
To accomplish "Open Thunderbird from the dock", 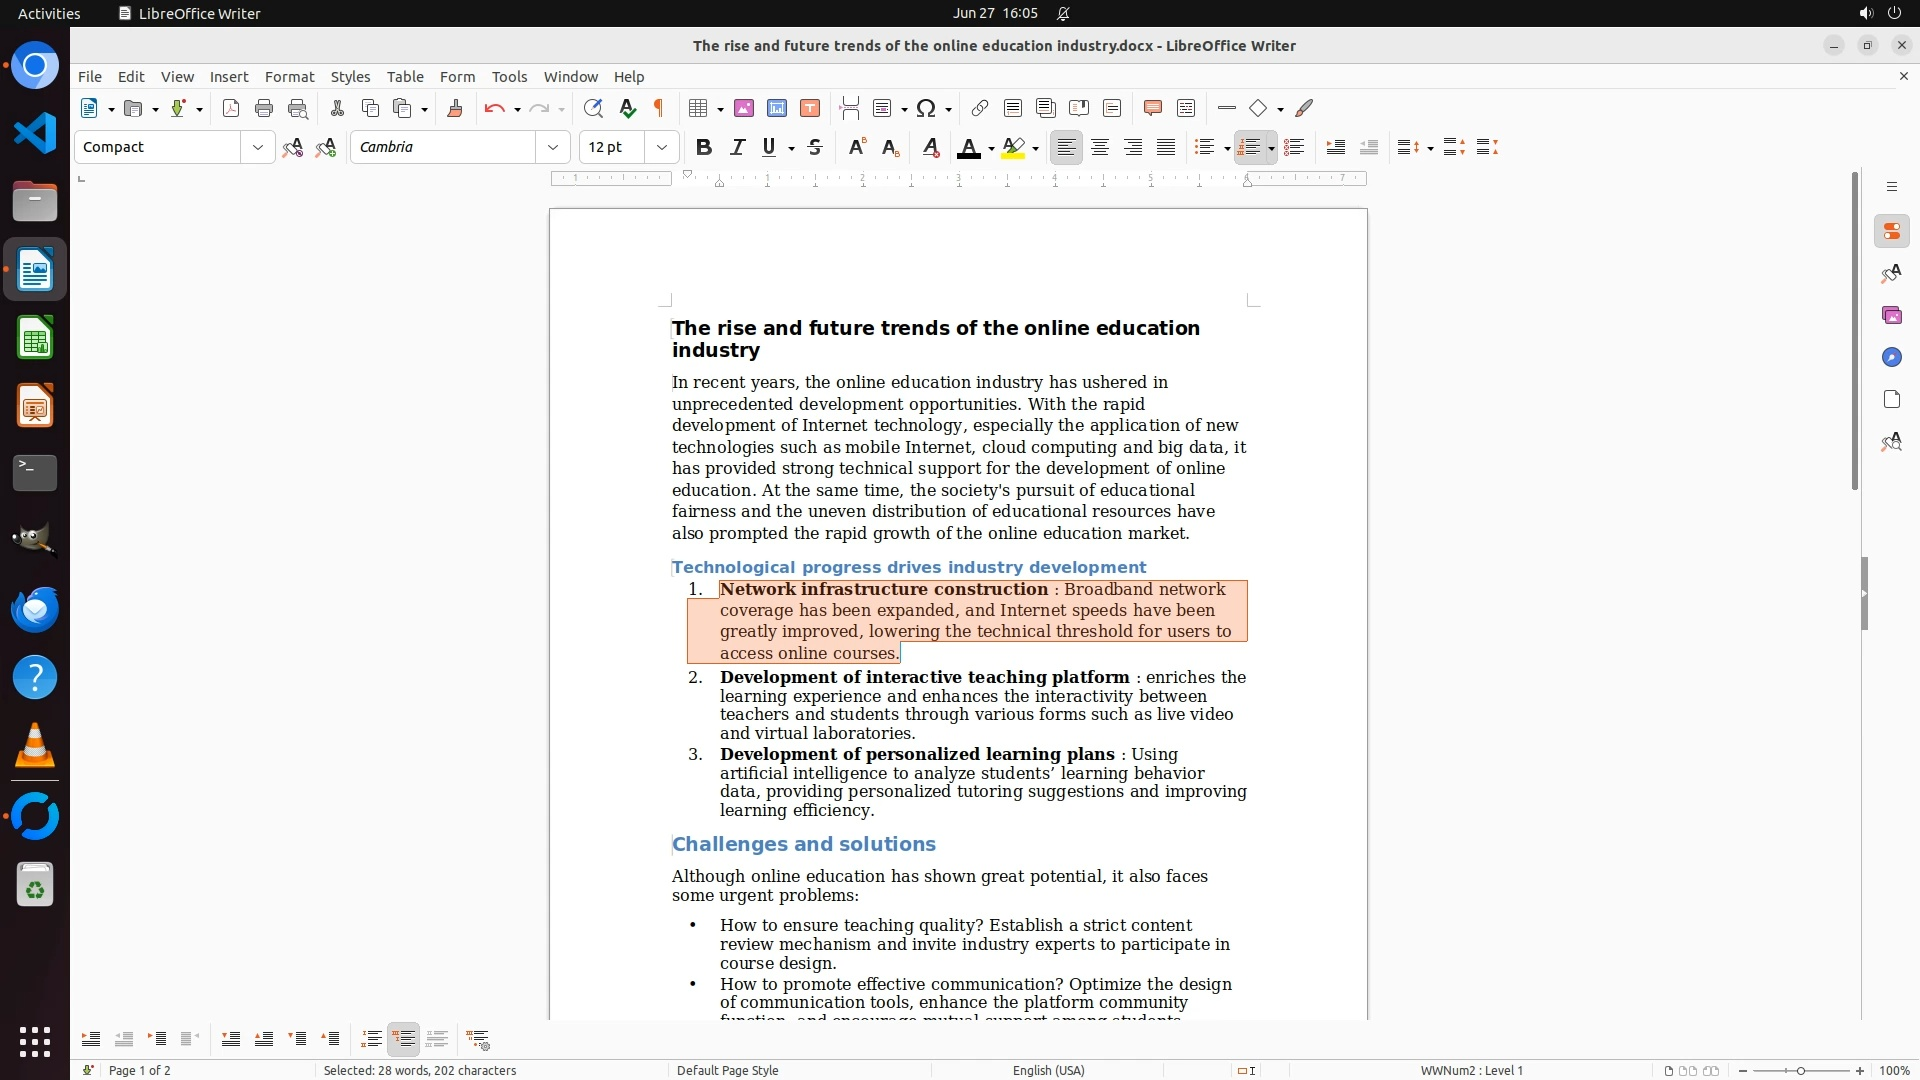I will (35, 609).
